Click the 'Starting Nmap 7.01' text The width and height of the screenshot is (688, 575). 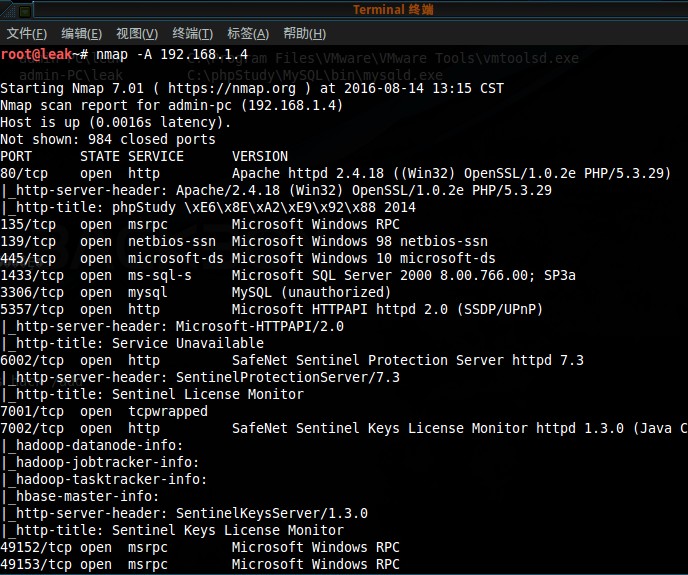(72, 88)
